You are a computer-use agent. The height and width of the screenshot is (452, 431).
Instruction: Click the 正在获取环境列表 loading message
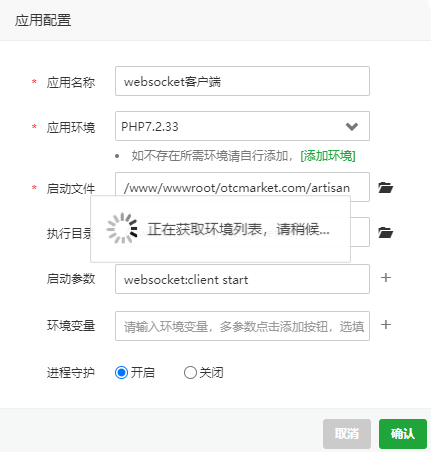(239, 229)
